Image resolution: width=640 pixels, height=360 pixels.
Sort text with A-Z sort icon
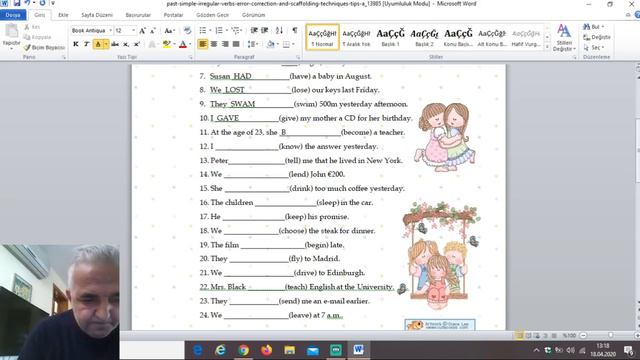point(279,31)
